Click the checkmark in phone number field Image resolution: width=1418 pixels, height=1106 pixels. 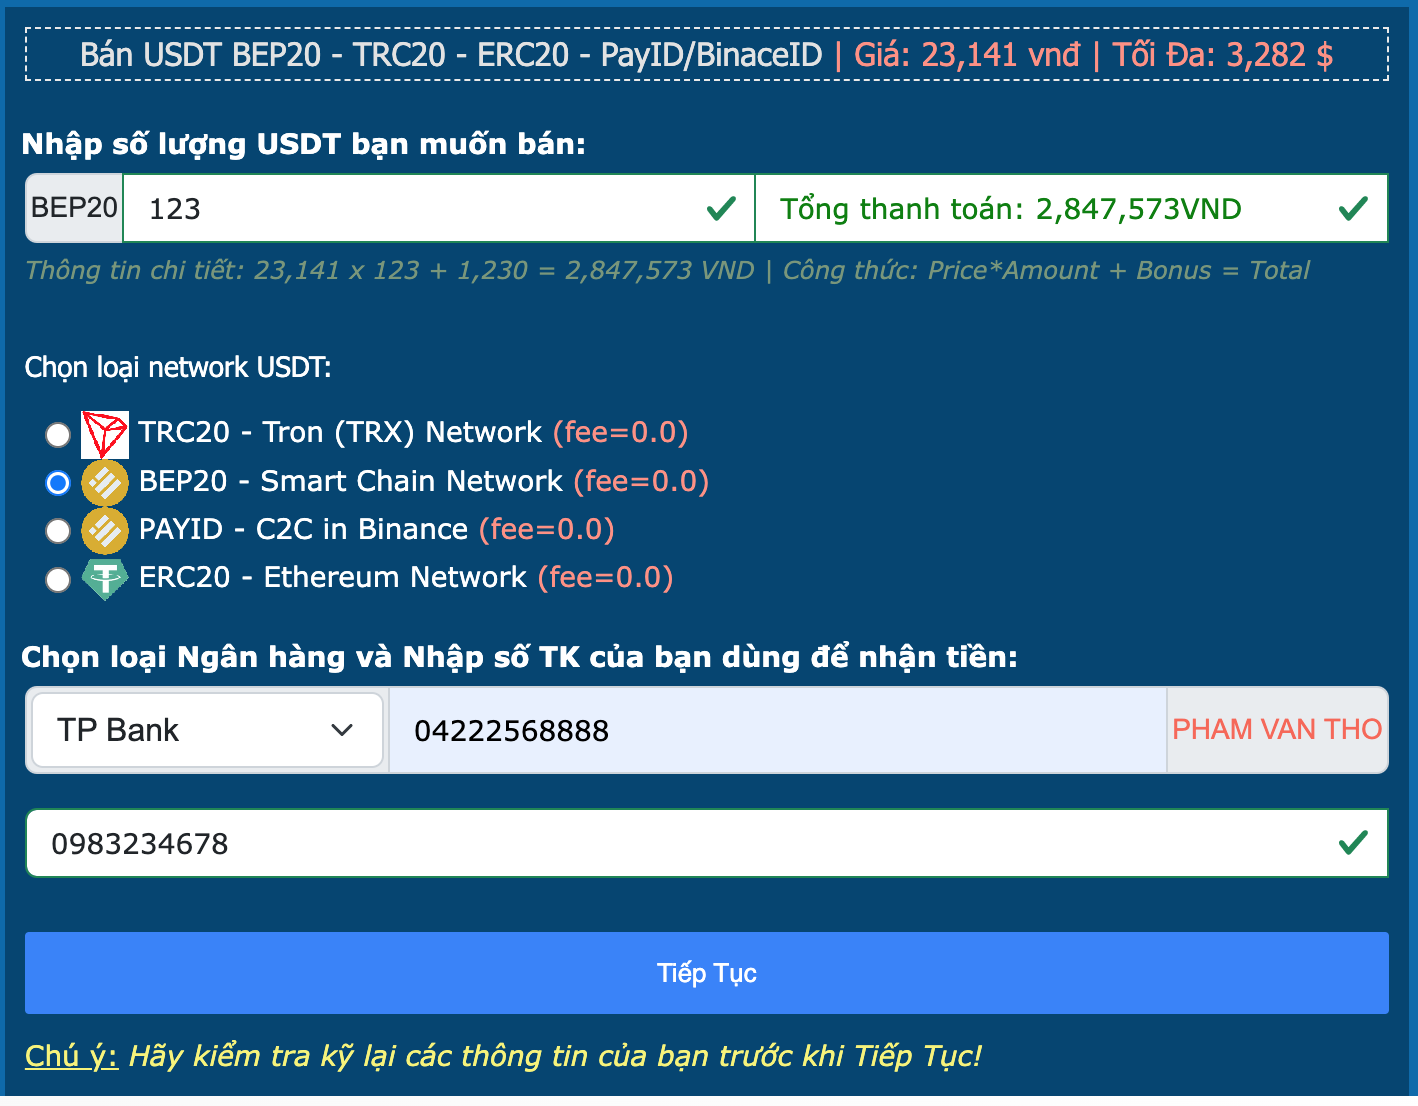pyautogui.click(x=1353, y=843)
